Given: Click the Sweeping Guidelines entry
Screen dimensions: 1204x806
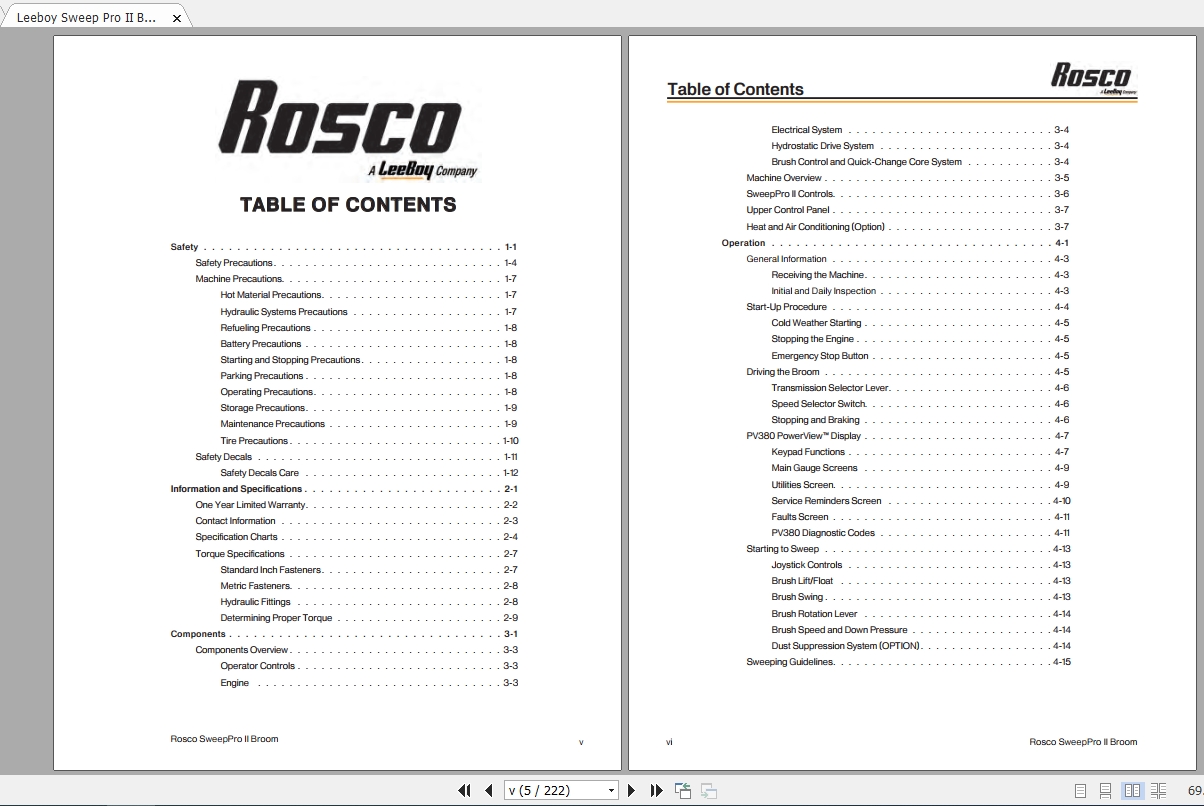Looking at the screenshot, I should (908, 662).
